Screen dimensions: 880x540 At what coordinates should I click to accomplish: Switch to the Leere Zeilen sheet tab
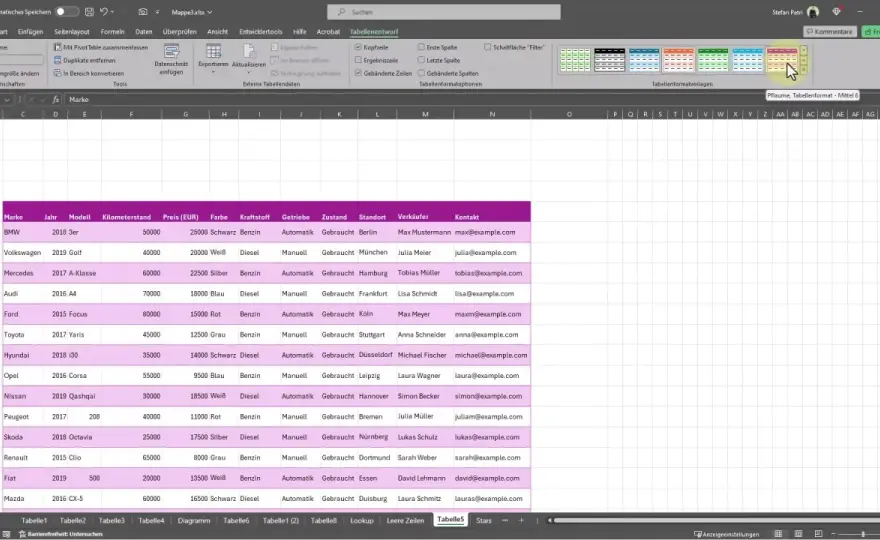[405, 520]
